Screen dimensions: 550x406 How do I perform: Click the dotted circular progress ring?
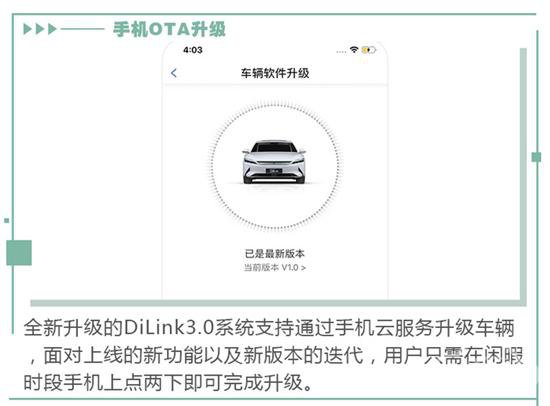275,167
